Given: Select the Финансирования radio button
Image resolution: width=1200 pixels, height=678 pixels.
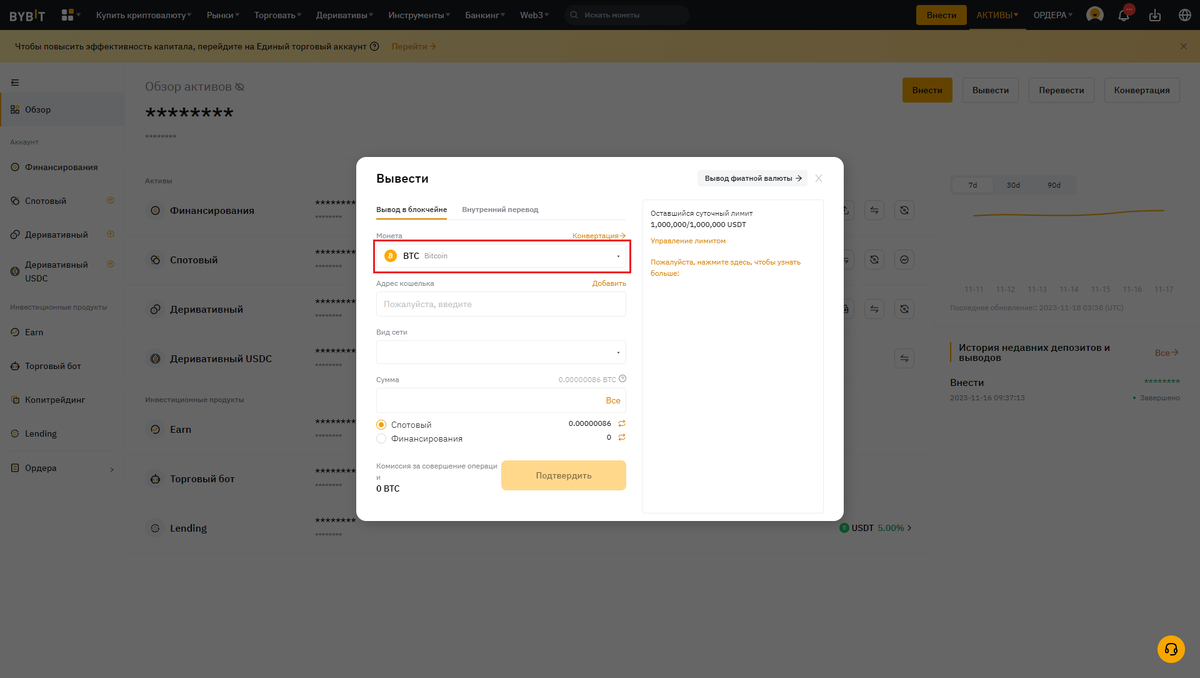Looking at the screenshot, I should 381,438.
